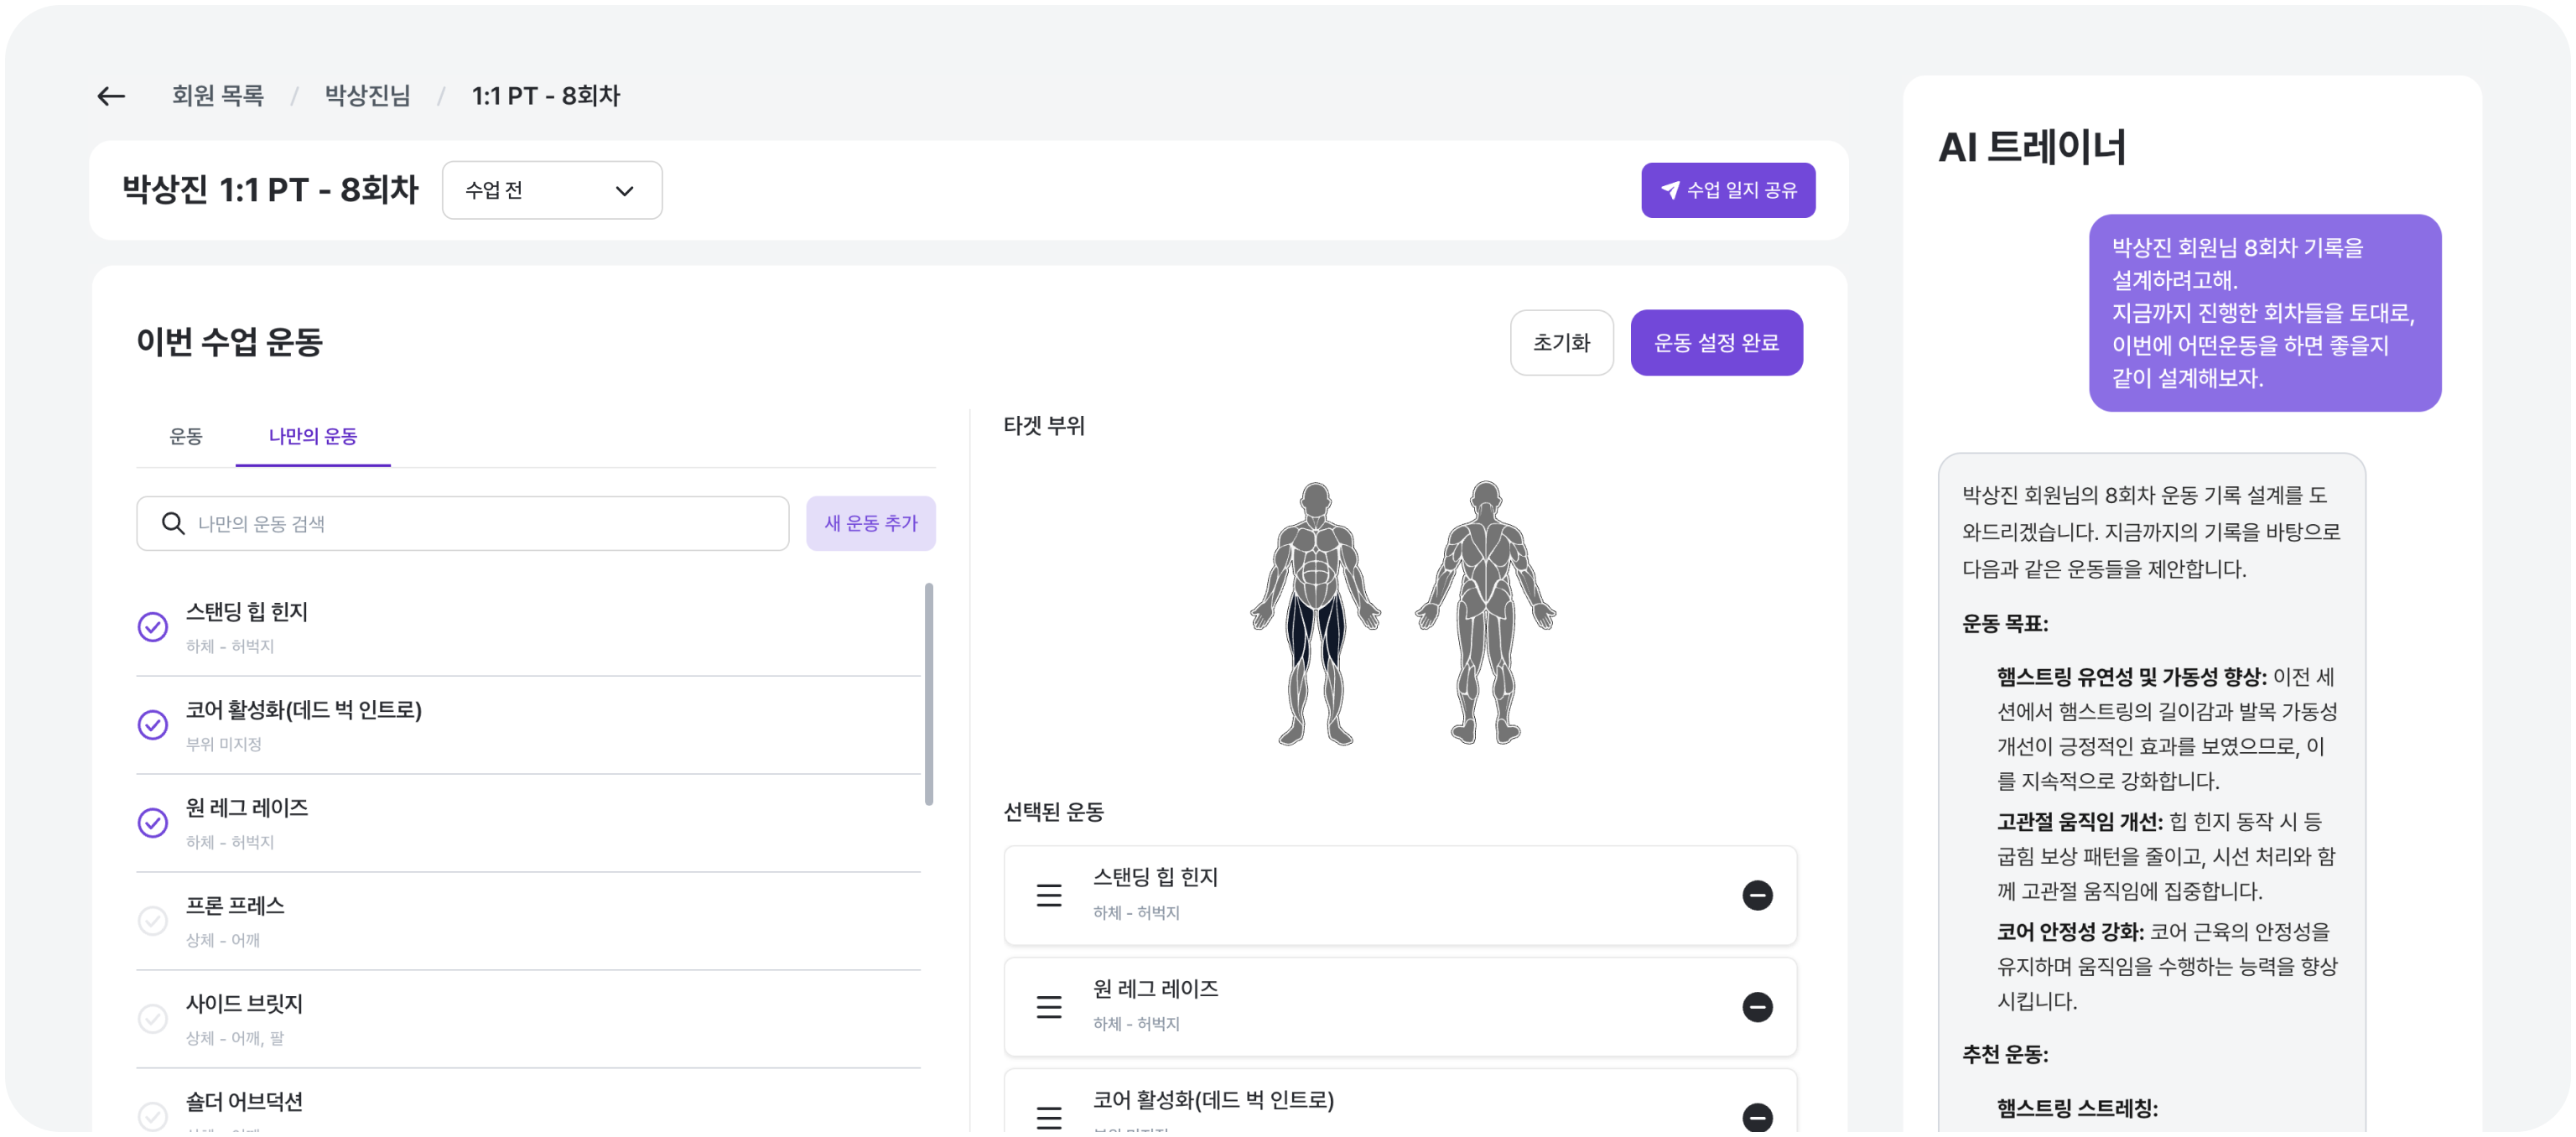Remove 스탠딩 힙 힌지 from selected exercises

(1756, 895)
